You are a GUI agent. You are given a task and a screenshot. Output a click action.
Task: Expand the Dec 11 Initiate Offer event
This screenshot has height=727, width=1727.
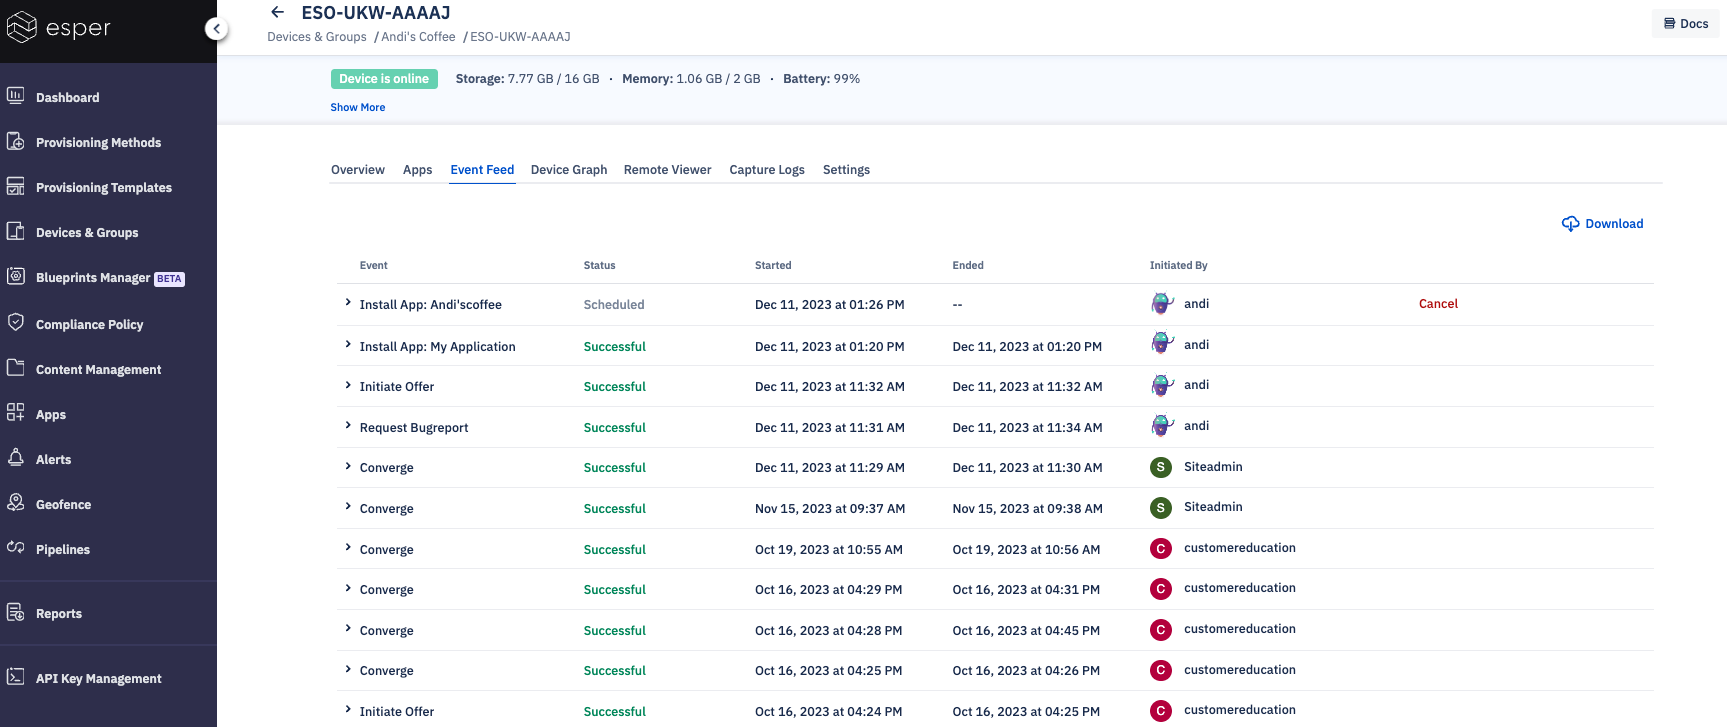tap(348, 384)
